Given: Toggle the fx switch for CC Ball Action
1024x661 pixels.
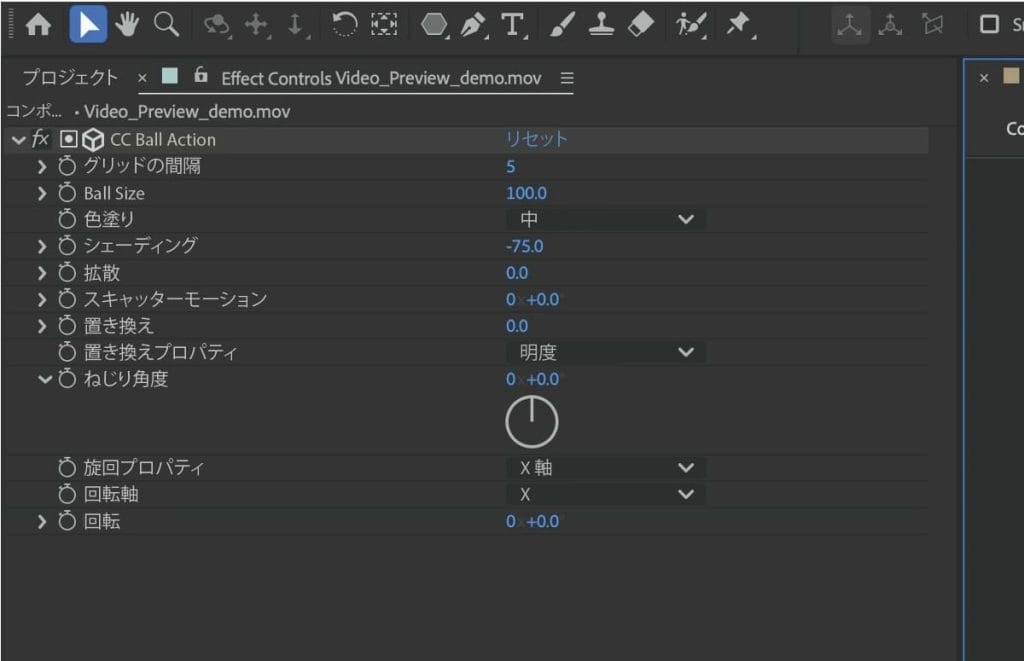Looking at the screenshot, I should [x=41, y=140].
